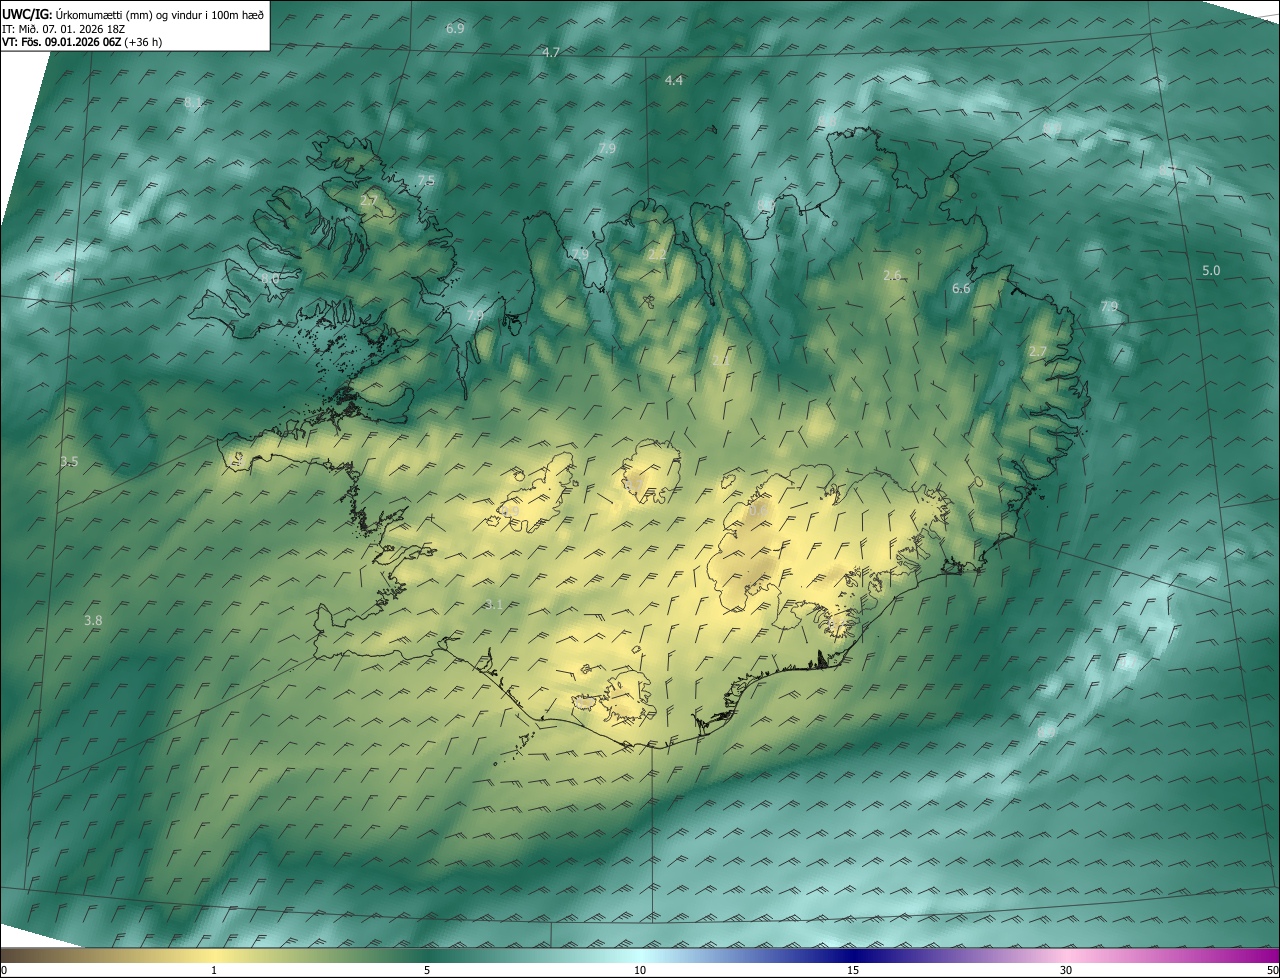
Task: Click the 3.5 value label on the map
Action: tap(69, 461)
